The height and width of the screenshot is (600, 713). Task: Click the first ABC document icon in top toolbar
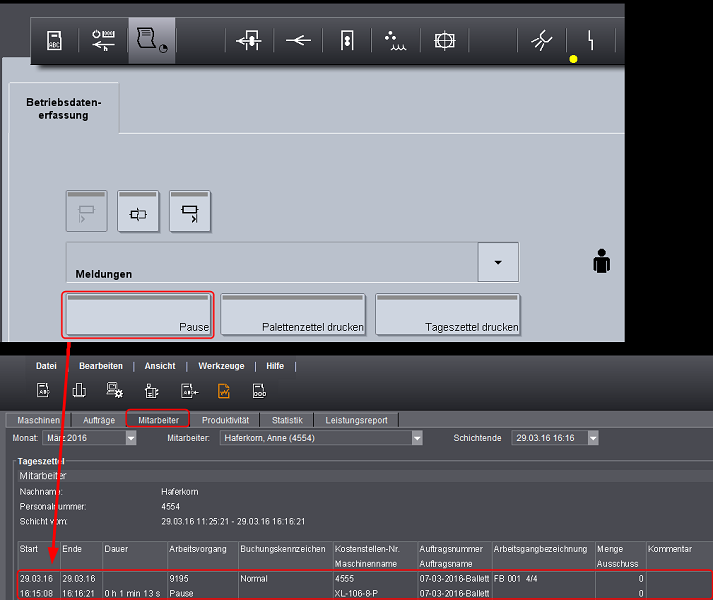55,41
